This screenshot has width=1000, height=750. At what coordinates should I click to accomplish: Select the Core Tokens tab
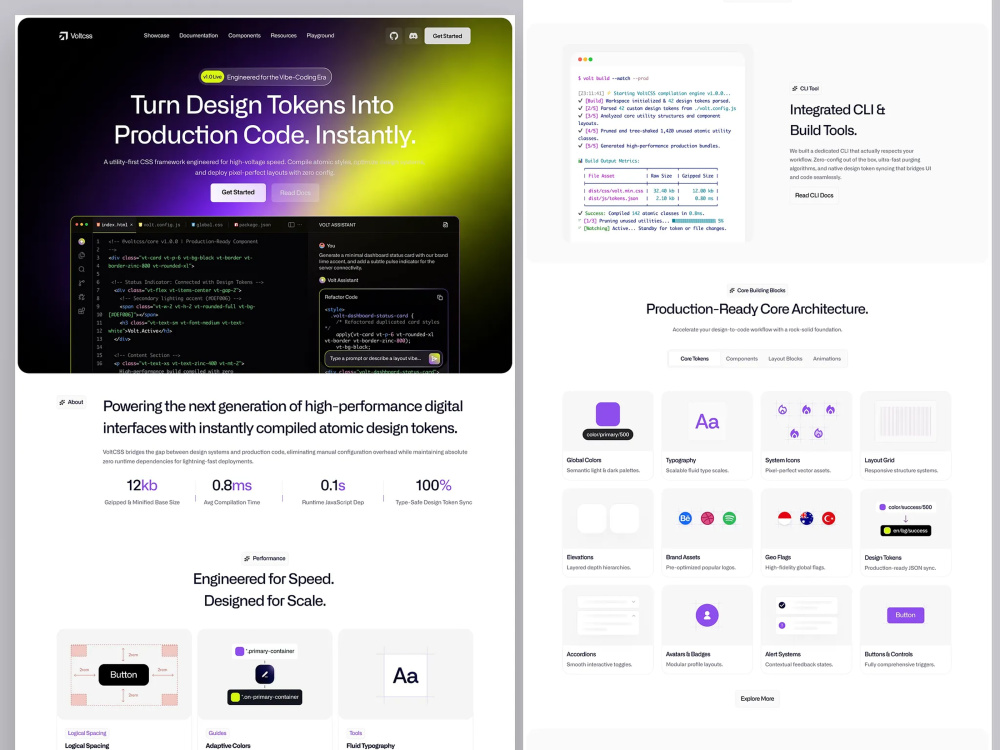(695, 358)
